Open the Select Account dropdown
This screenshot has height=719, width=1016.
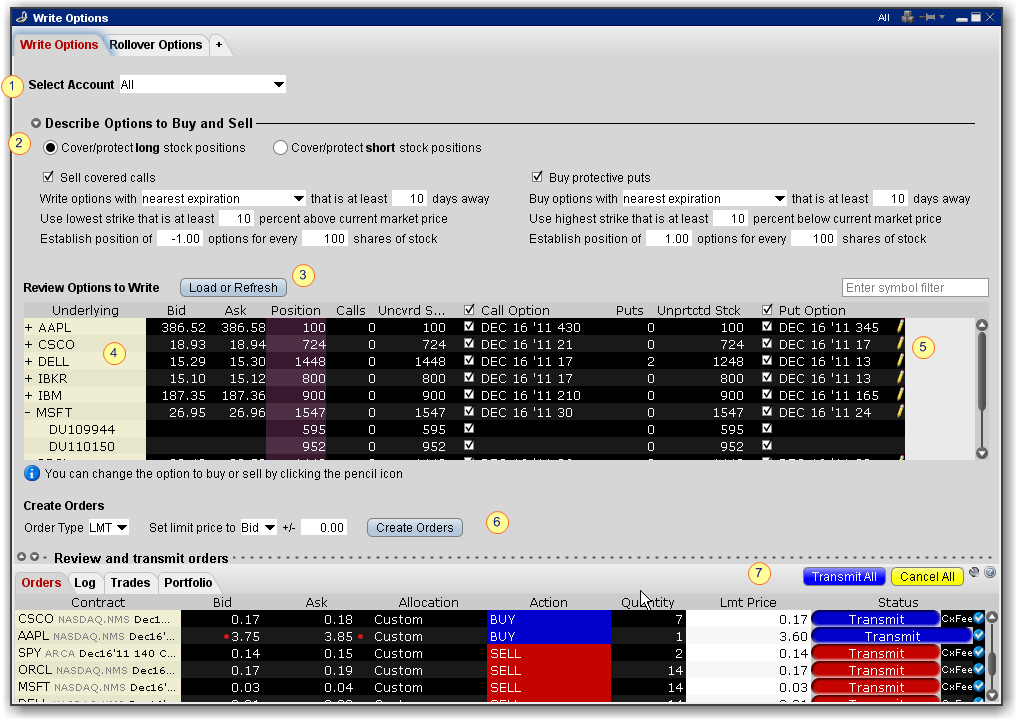coord(278,85)
